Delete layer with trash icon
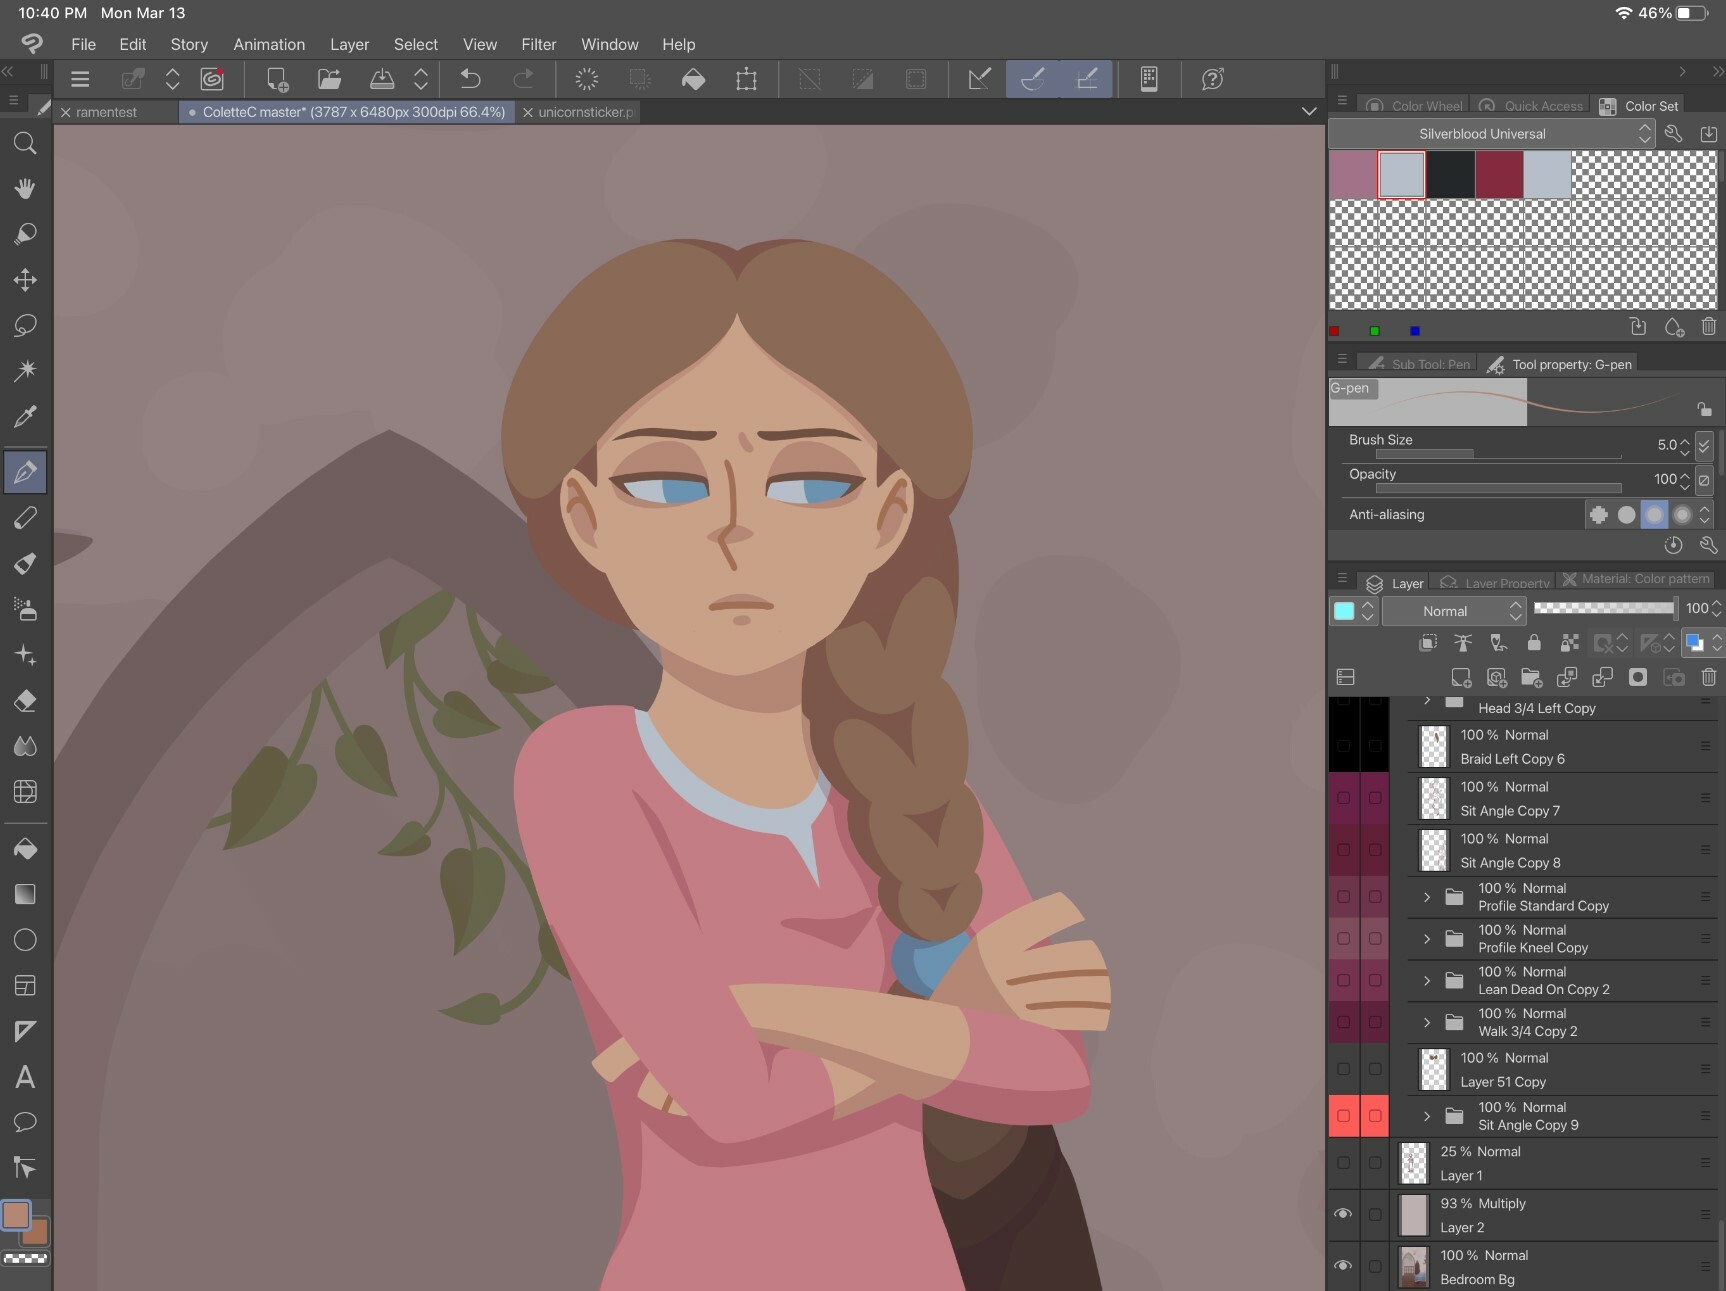 1708,677
